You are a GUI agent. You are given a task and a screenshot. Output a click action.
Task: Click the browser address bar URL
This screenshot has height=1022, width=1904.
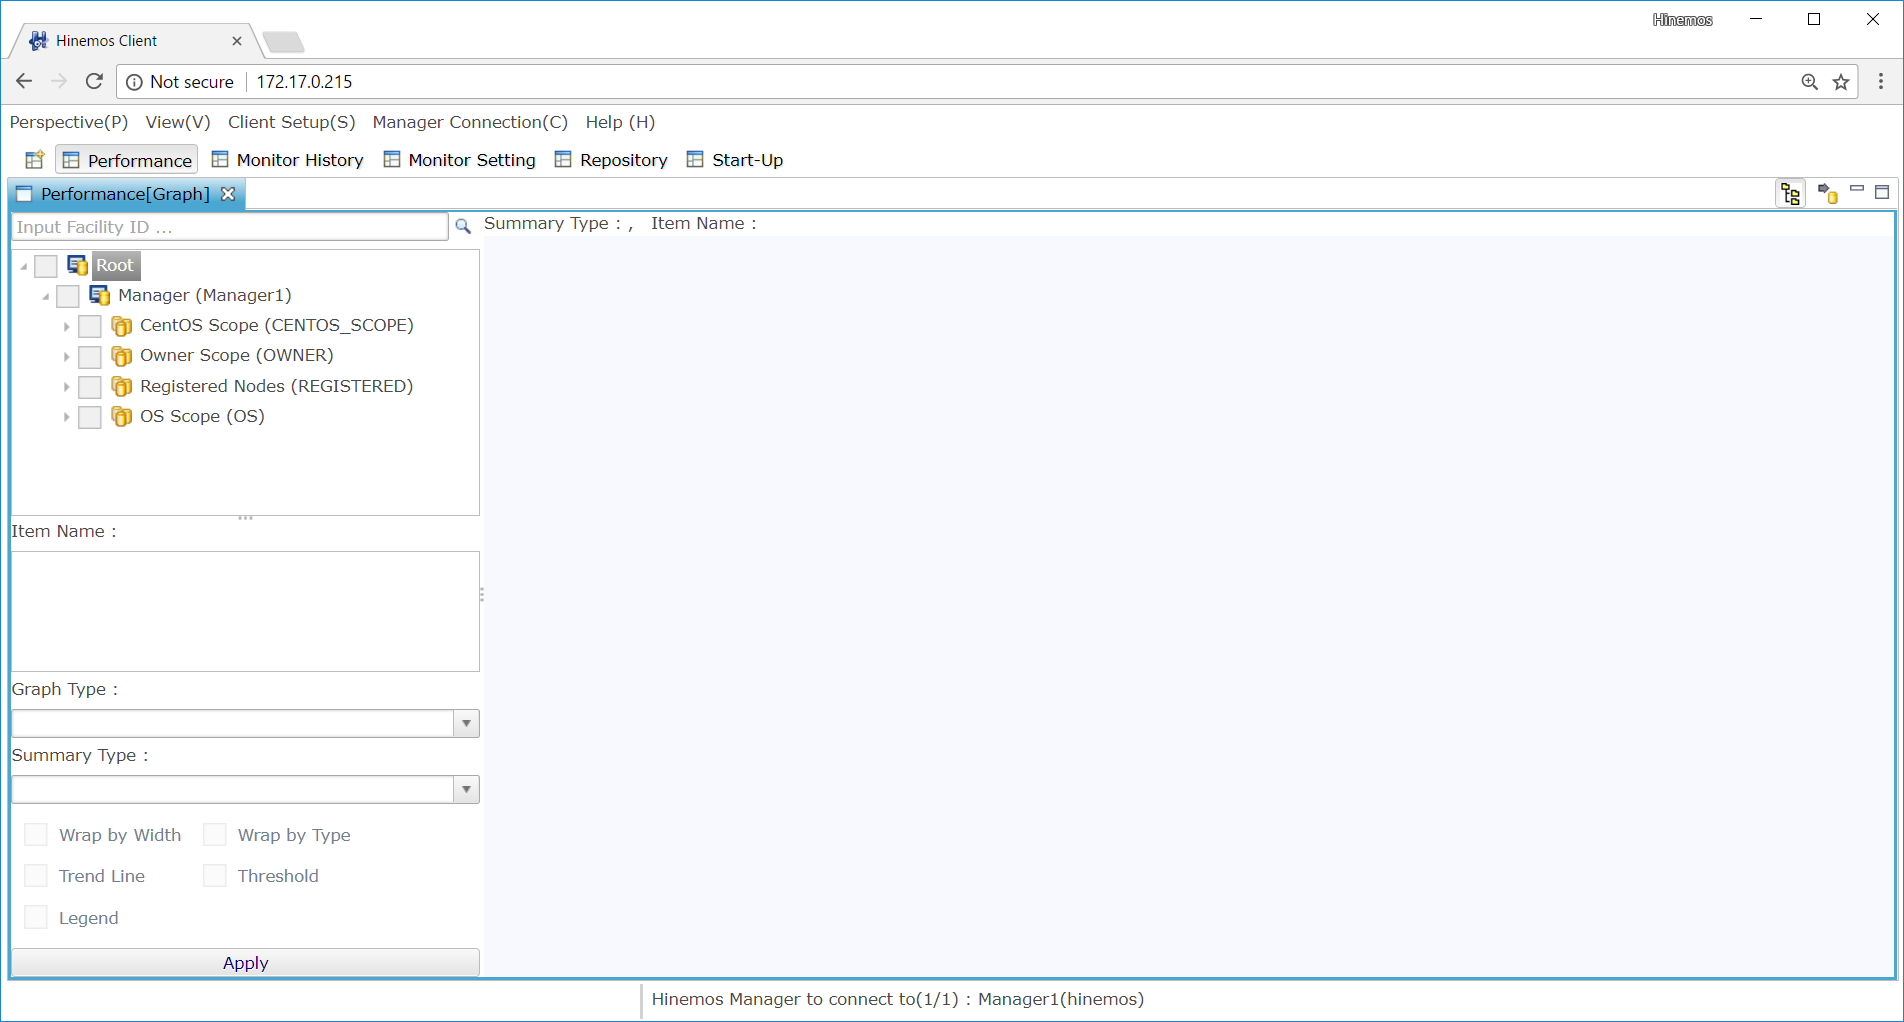[304, 82]
